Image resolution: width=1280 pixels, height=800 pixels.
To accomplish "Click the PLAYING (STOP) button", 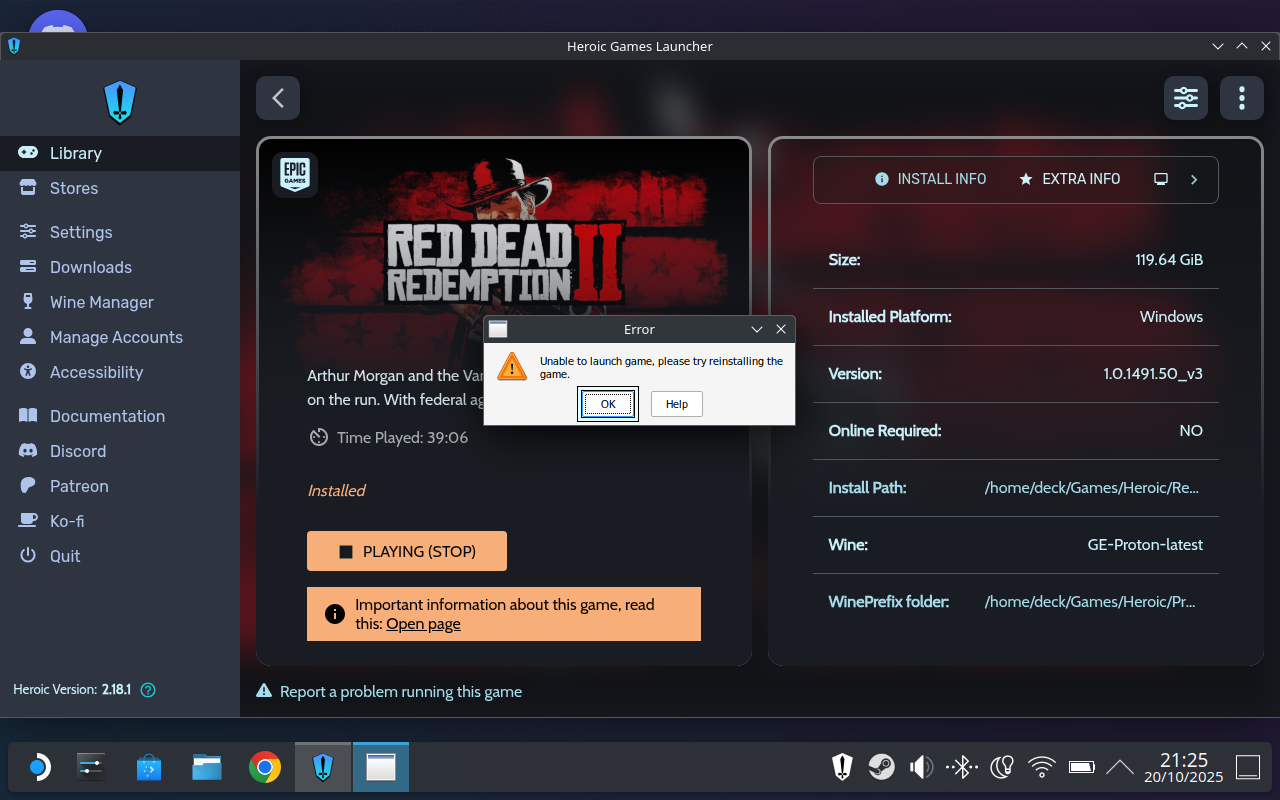I will (x=407, y=551).
